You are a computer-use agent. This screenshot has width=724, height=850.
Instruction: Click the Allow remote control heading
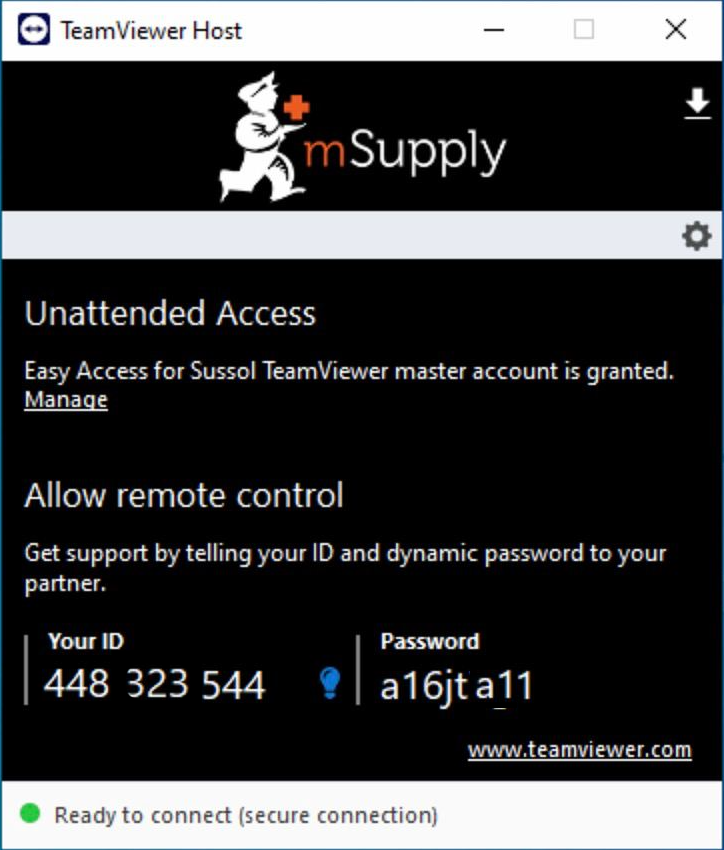[x=184, y=495]
